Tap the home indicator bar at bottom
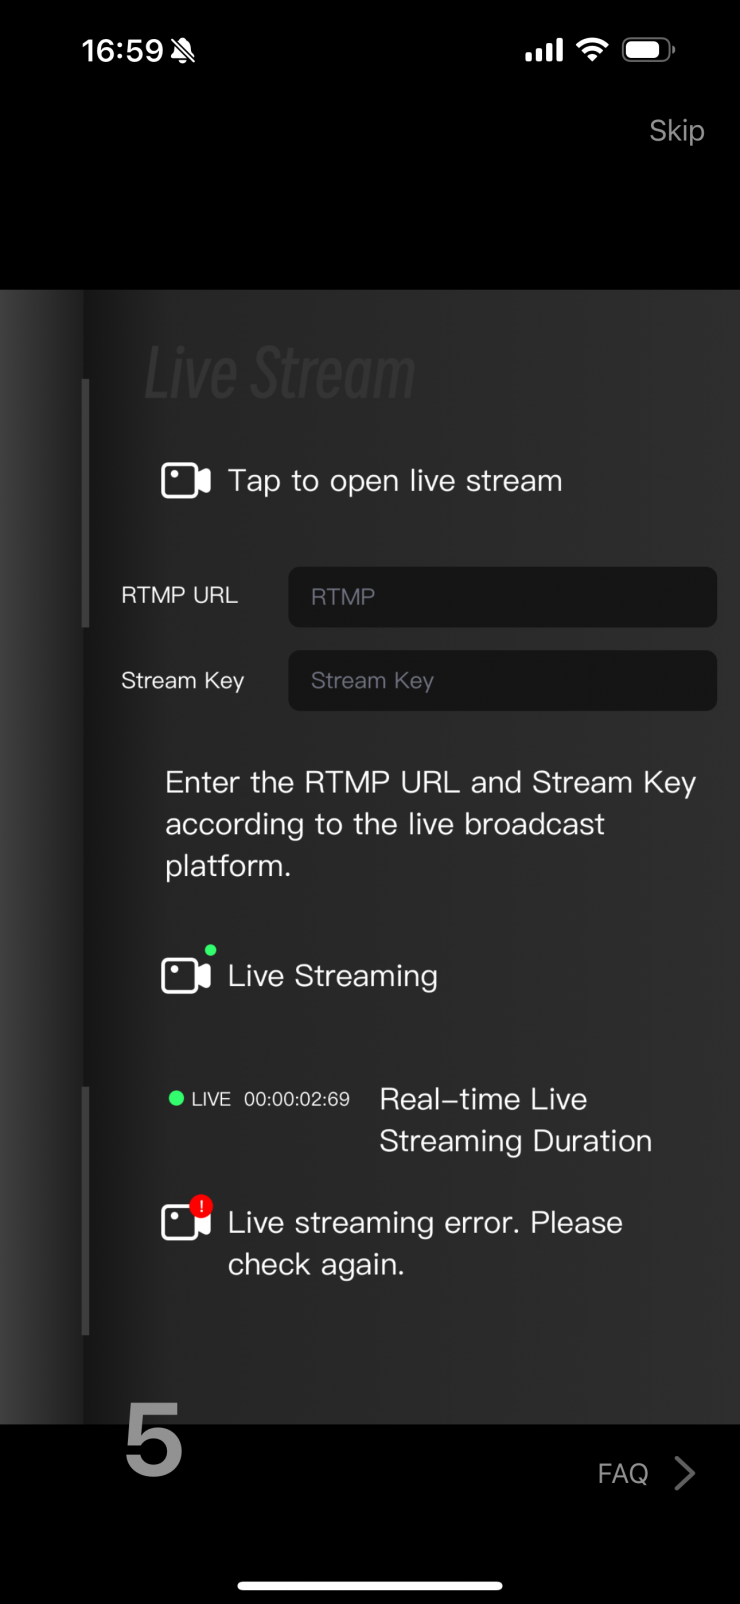Image resolution: width=740 pixels, height=1604 pixels. [x=370, y=1585]
